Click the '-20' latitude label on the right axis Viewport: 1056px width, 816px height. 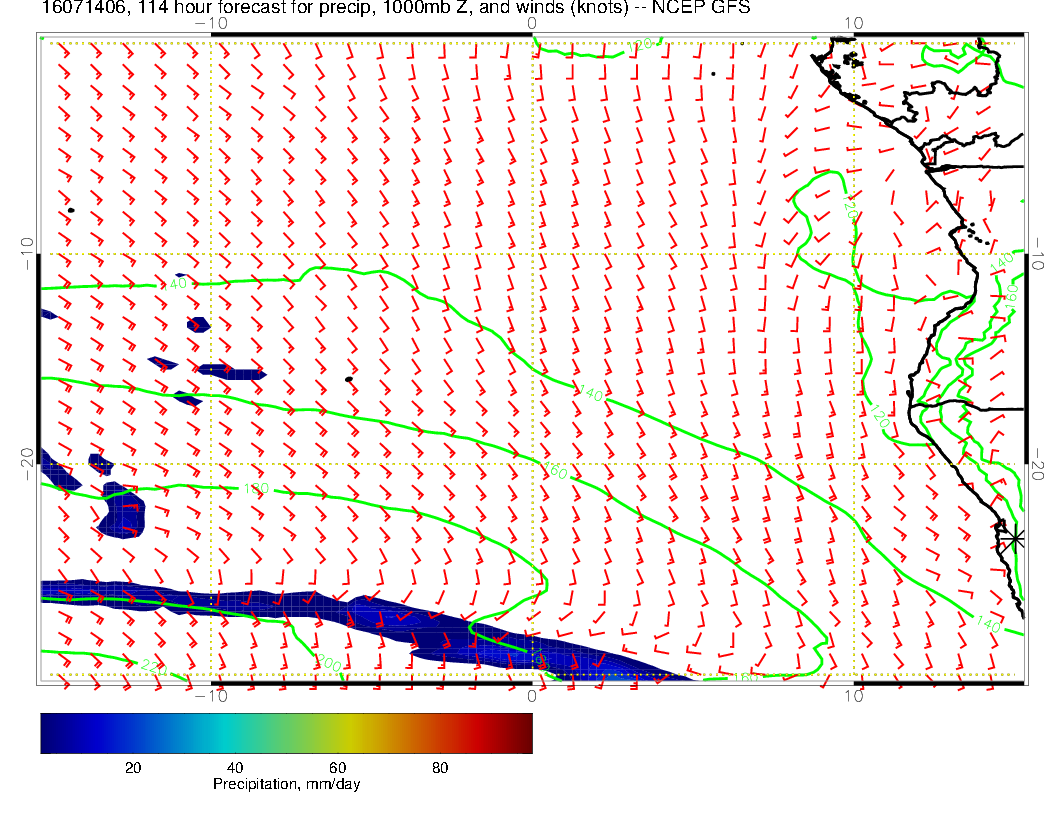coord(1038,464)
